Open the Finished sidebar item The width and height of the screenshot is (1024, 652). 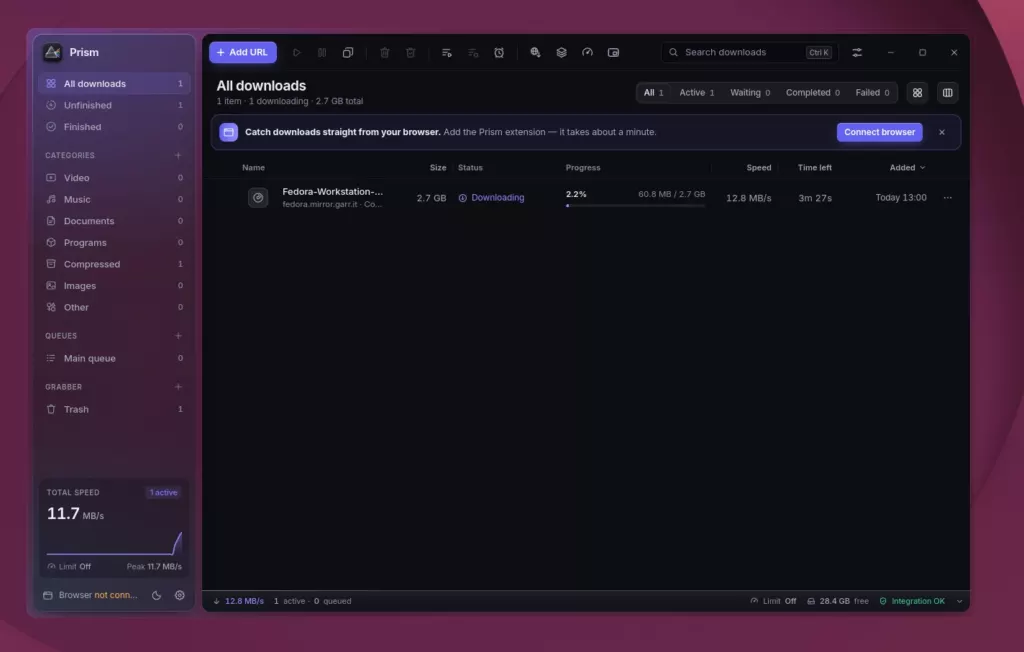click(x=114, y=127)
